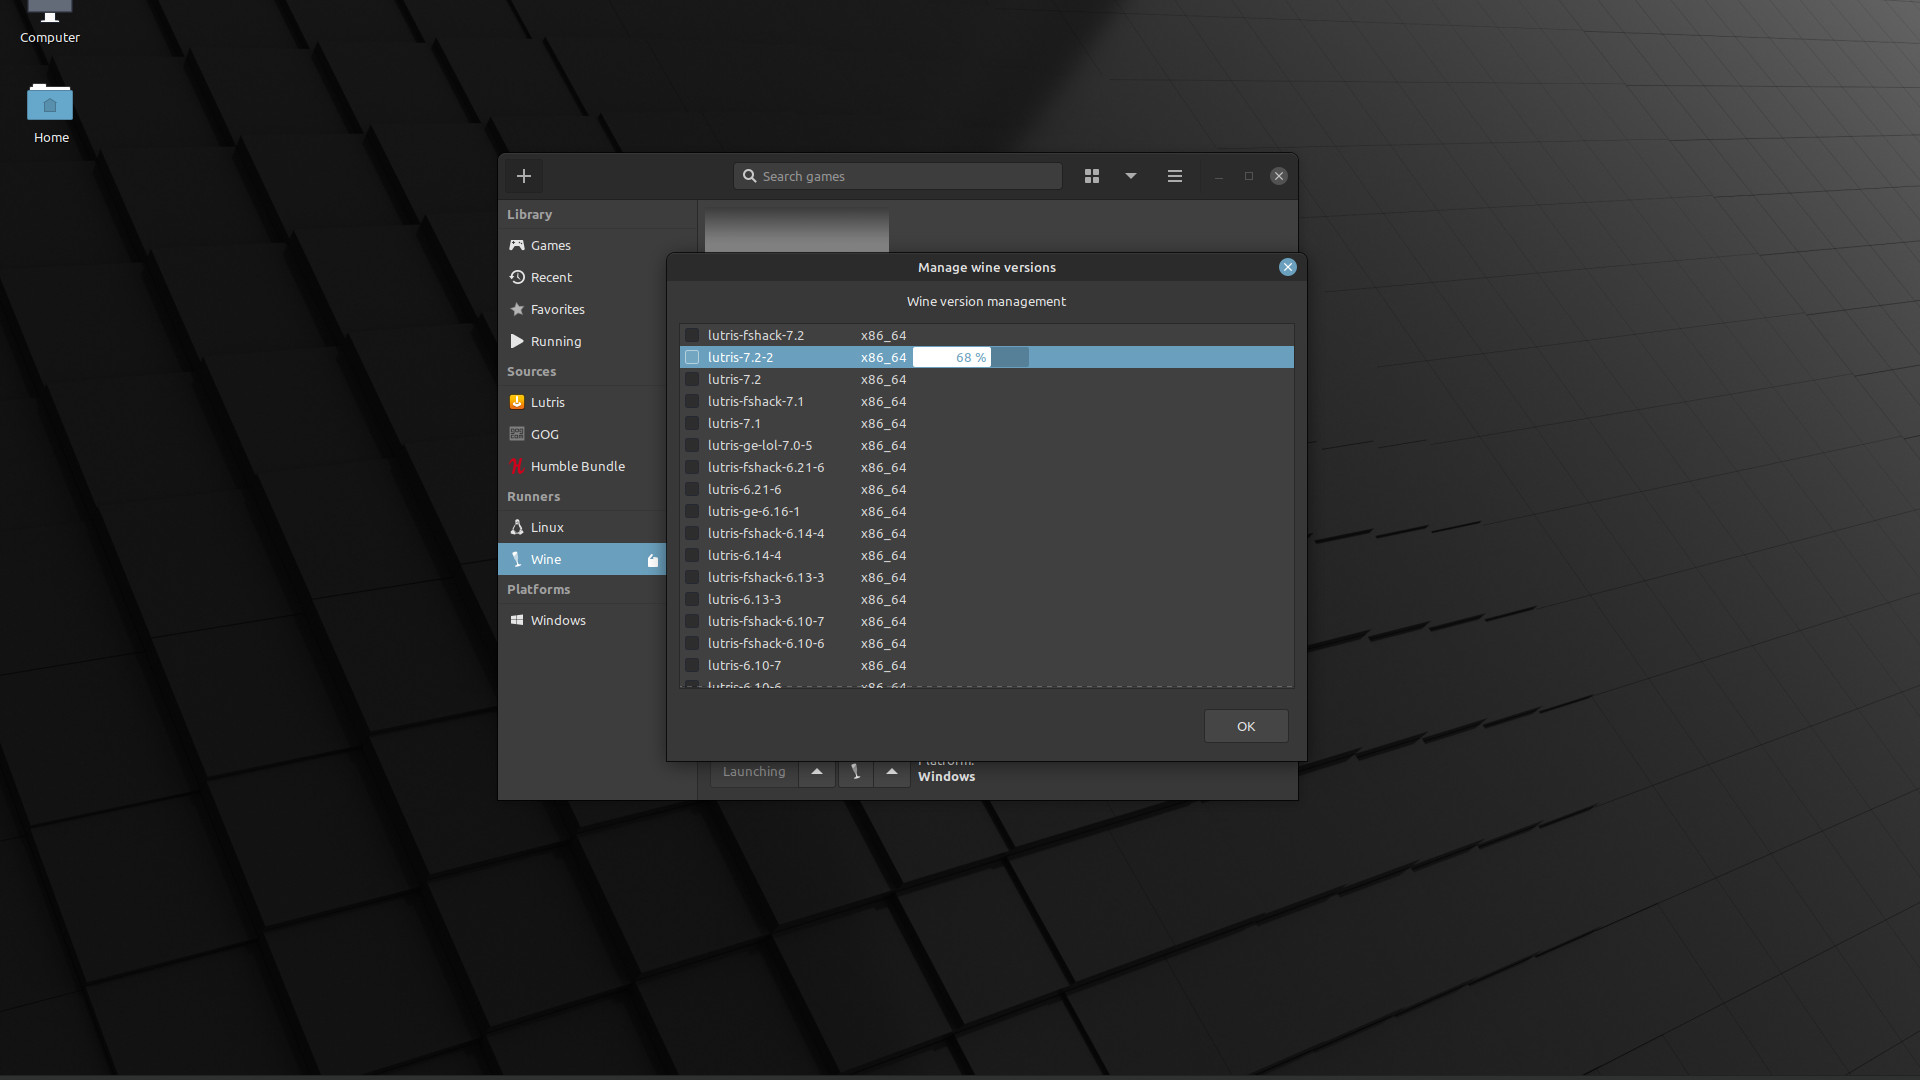Select the Linux runner

click(x=582, y=527)
